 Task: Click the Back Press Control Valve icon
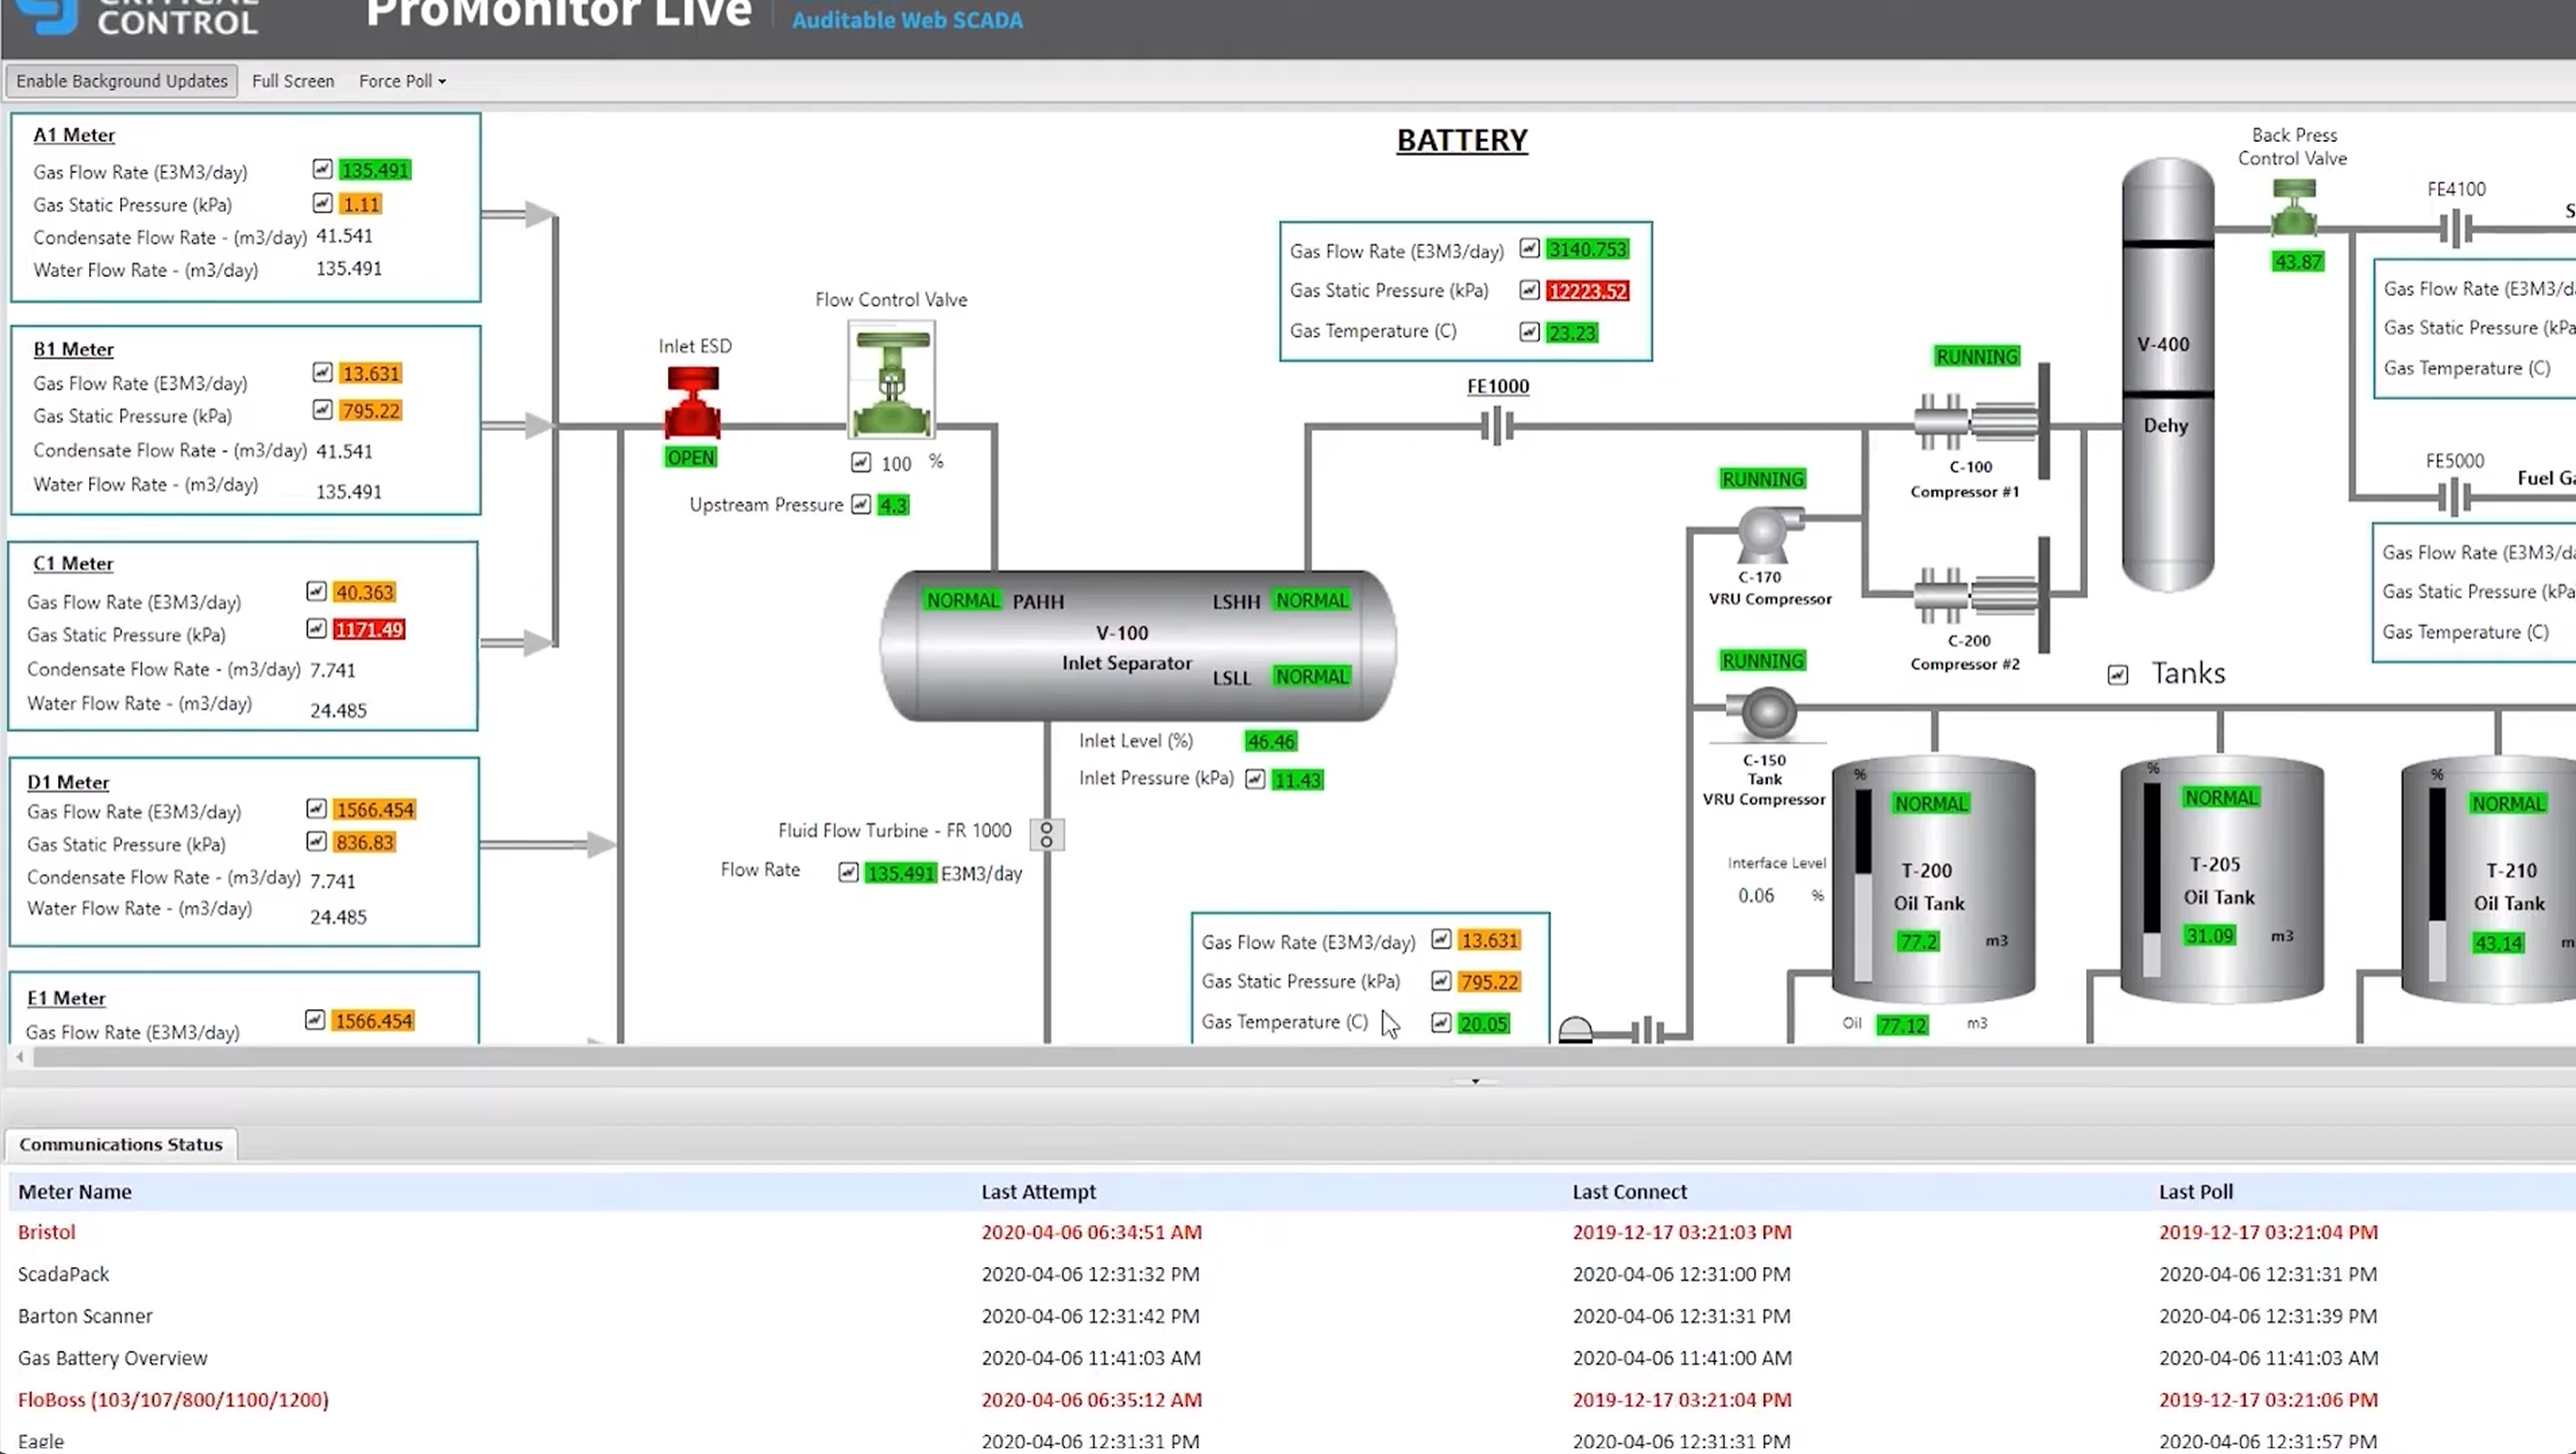[x=2293, y=210]
